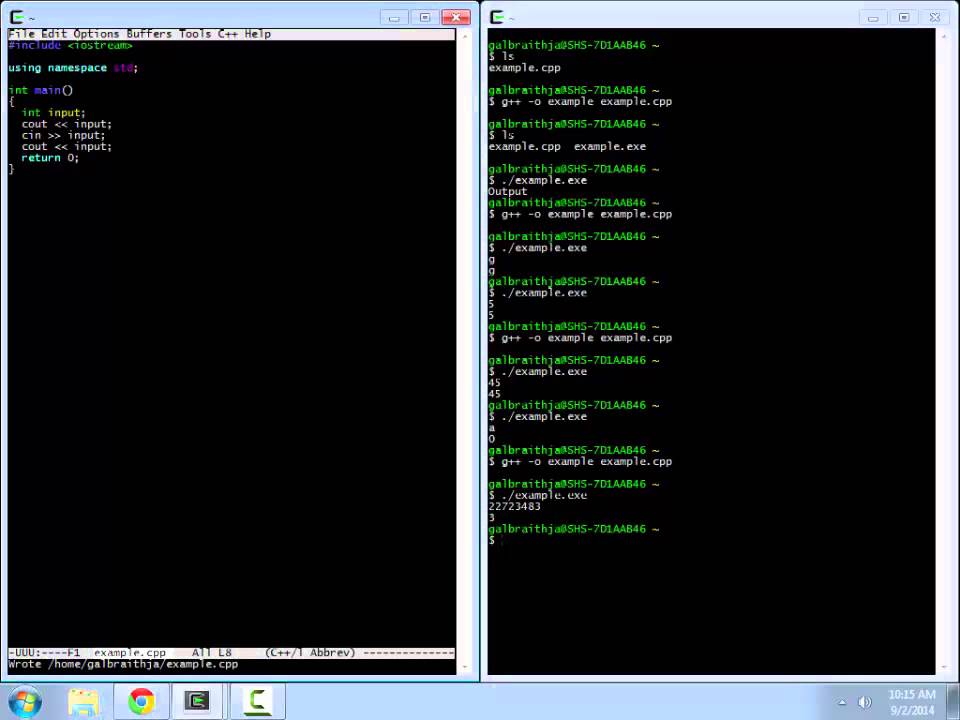Open the Help menu in Emacs
960x720 pixels.
257,34
